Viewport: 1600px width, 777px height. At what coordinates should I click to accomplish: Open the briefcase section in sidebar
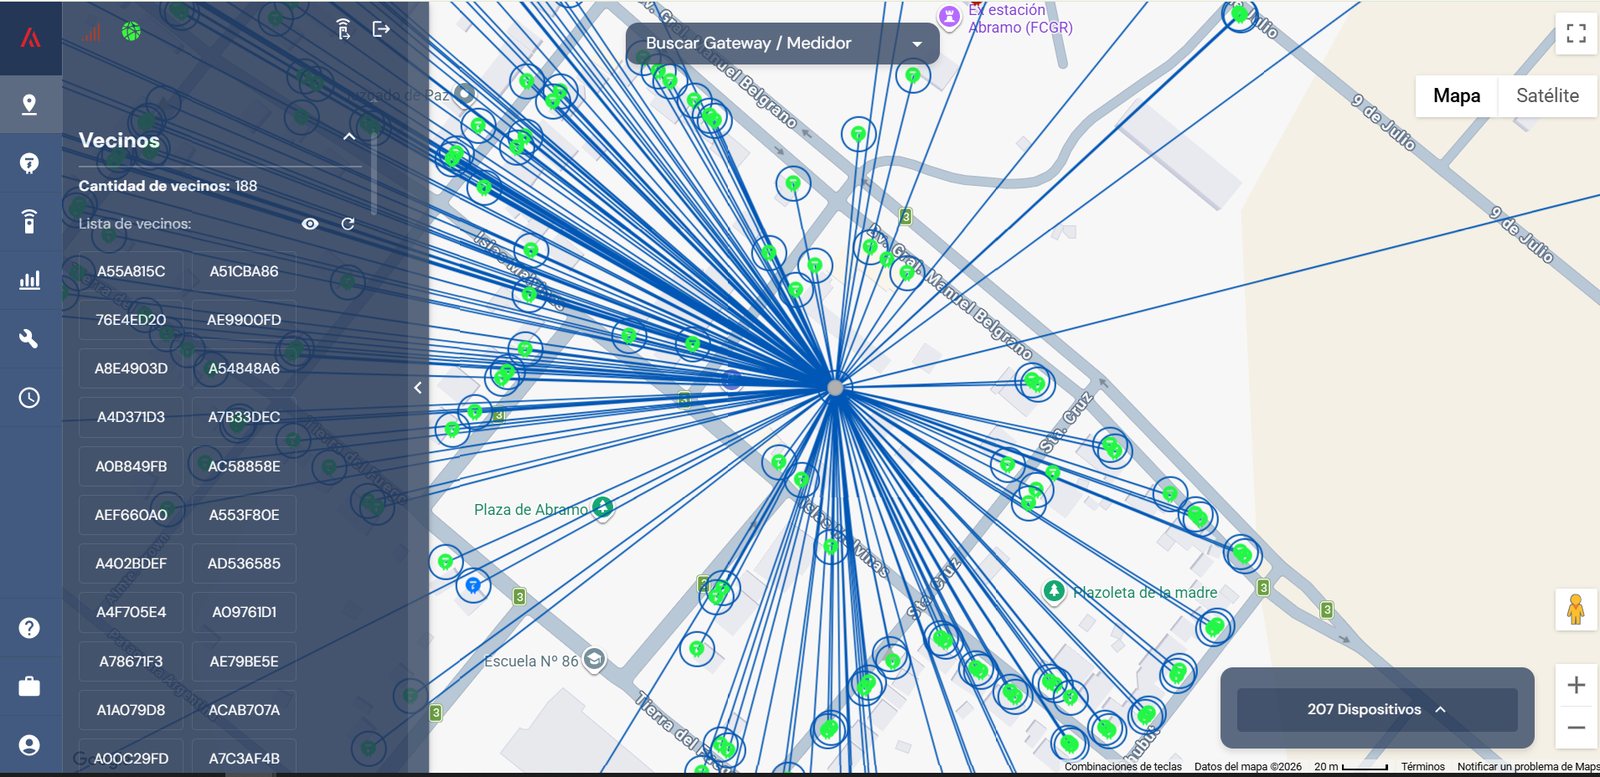[x=30, y=686]
